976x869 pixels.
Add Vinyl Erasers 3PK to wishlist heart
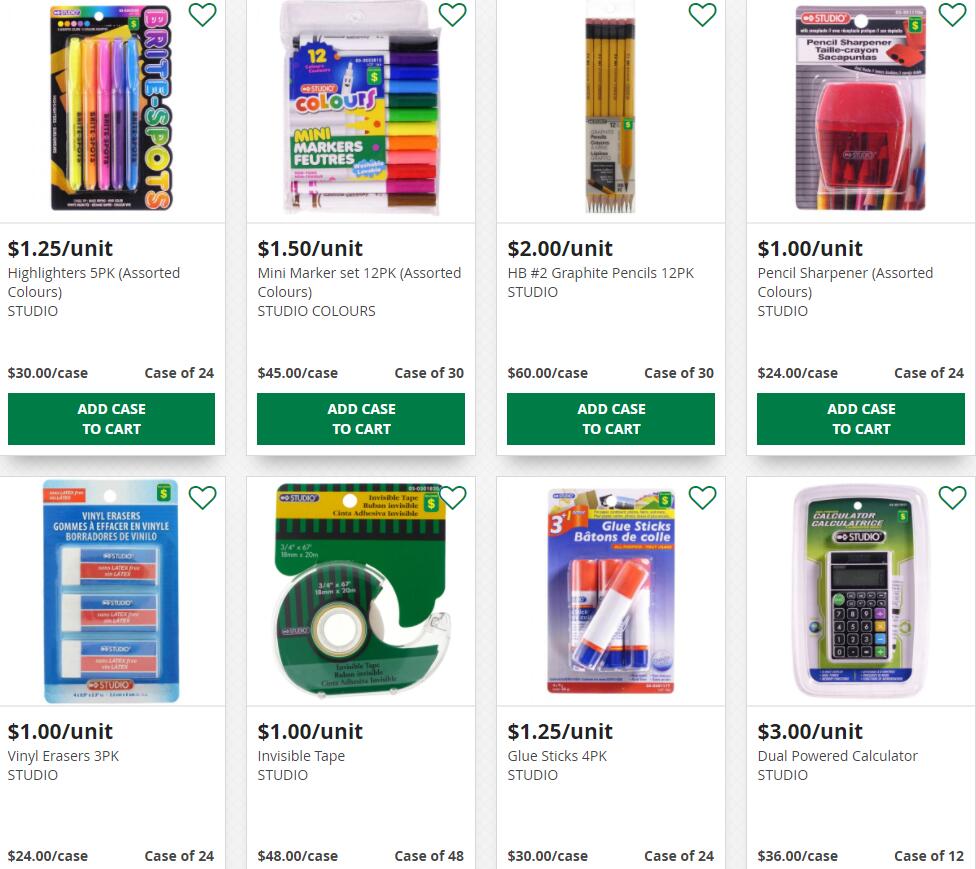tap(202, 497)
